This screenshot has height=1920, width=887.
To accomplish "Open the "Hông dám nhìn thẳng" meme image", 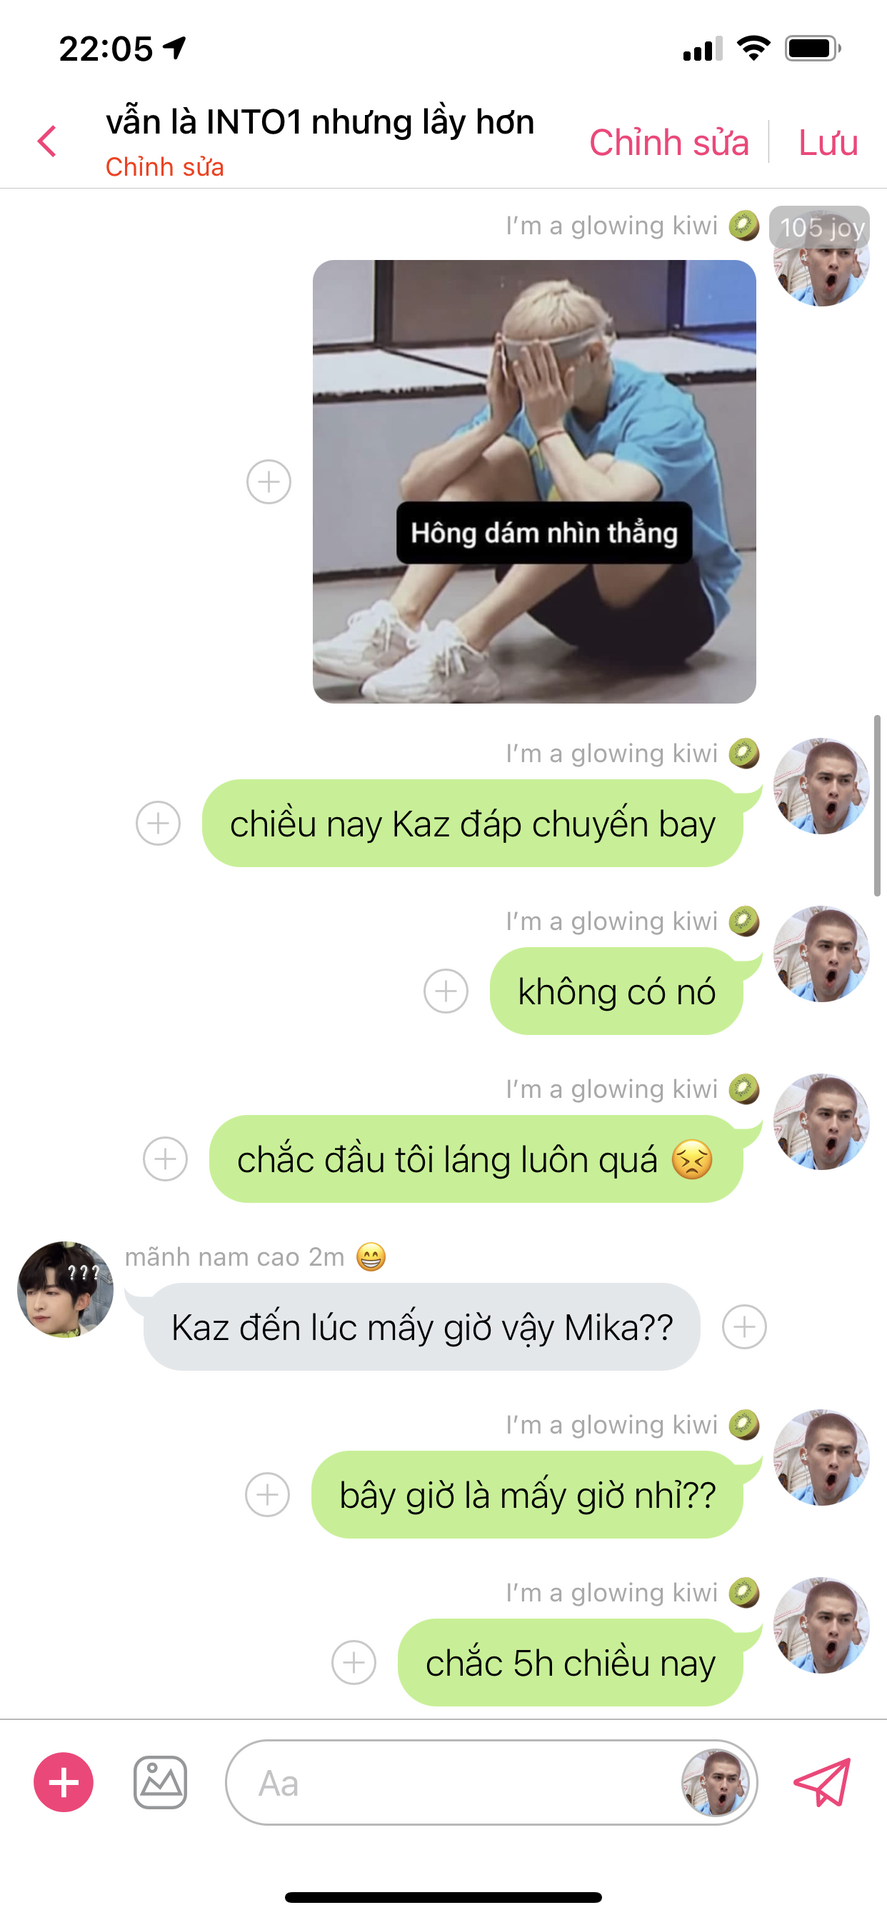I will pyautogui.click(x=534, y=482).
